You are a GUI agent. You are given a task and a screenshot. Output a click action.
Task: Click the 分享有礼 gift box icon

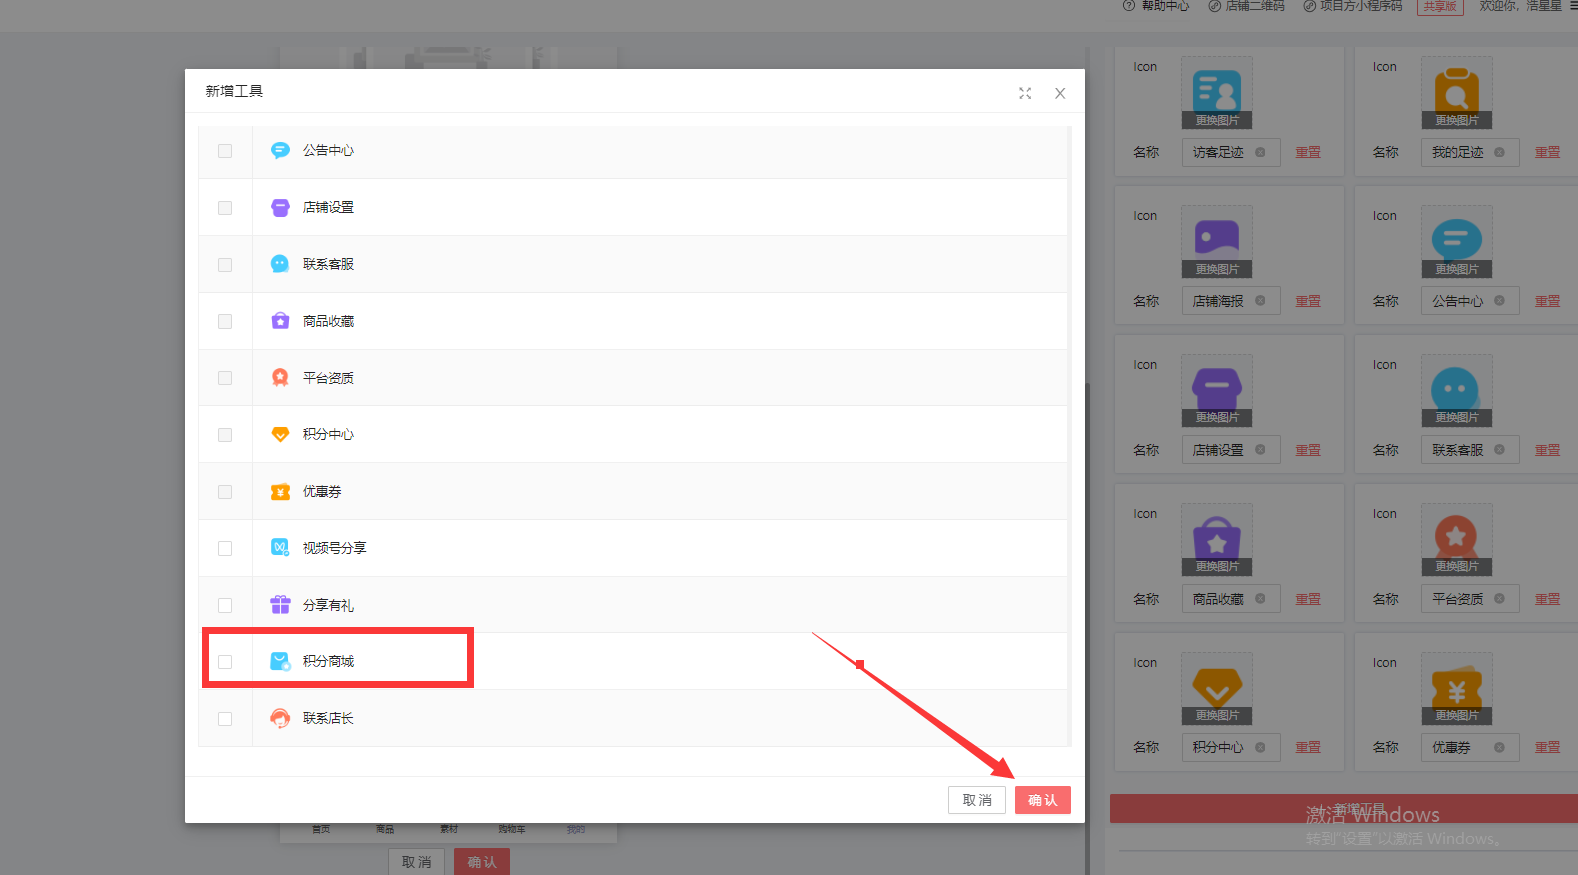(280, 605)
